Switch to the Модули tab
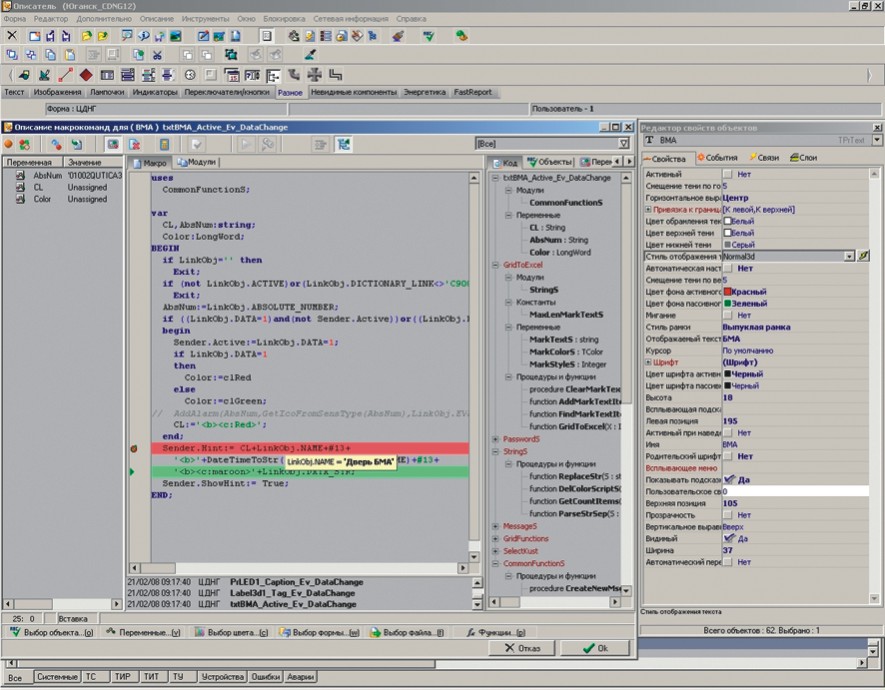The width and height of the screenshot is (885, 690). 196,162
